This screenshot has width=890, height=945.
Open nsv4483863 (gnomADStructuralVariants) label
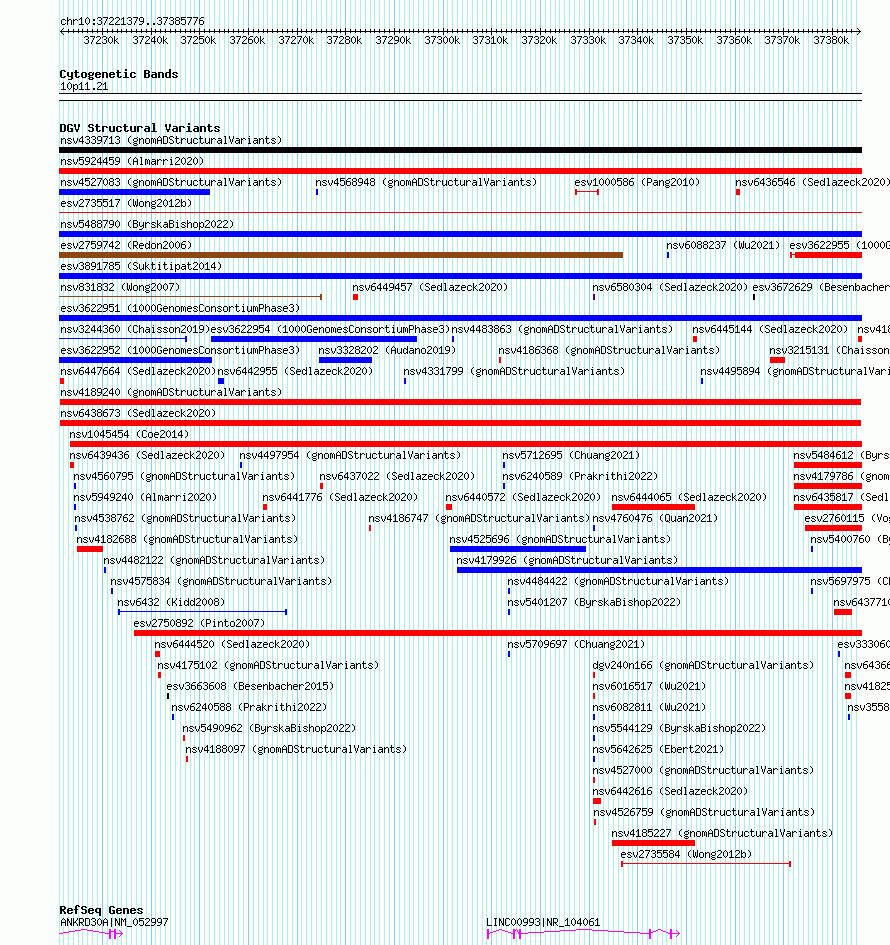click(562, 330)
